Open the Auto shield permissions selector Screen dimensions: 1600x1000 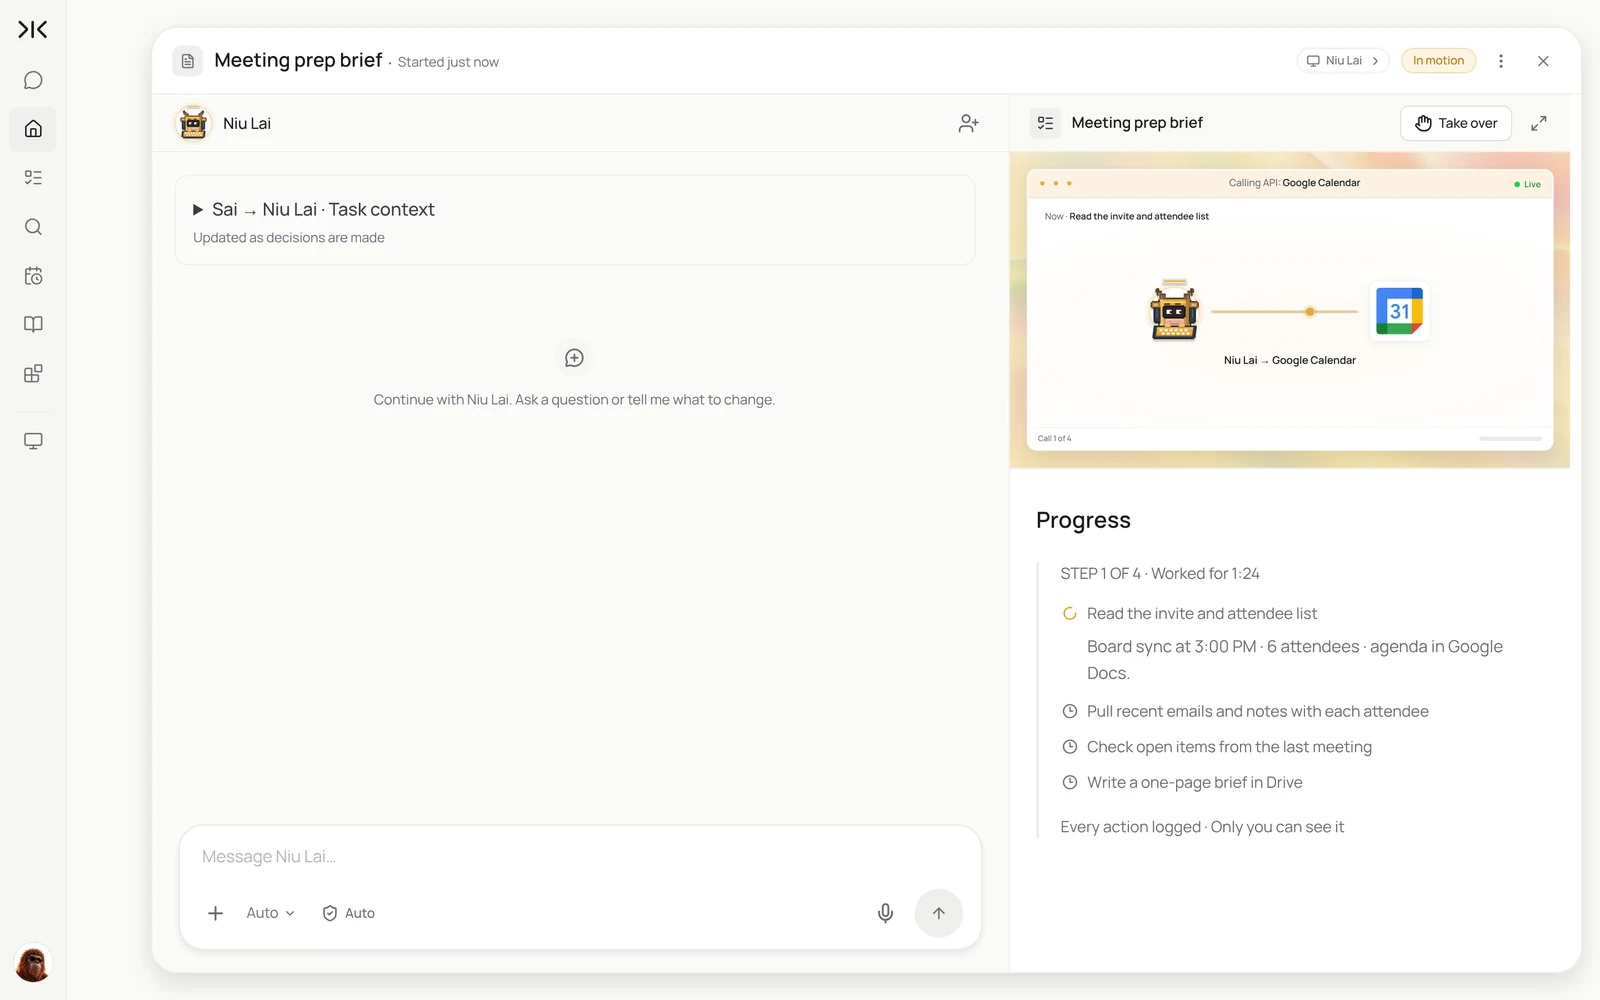348,913
